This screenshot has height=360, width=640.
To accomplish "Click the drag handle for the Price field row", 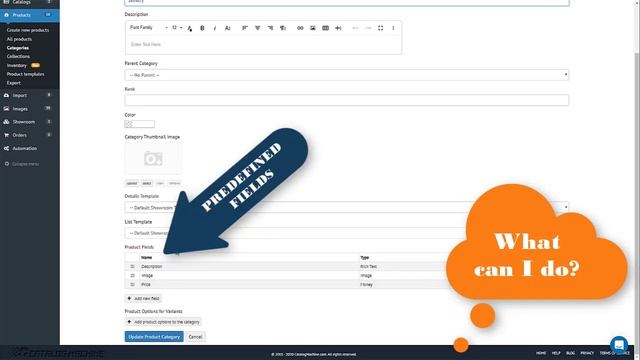I will [132, 284].
